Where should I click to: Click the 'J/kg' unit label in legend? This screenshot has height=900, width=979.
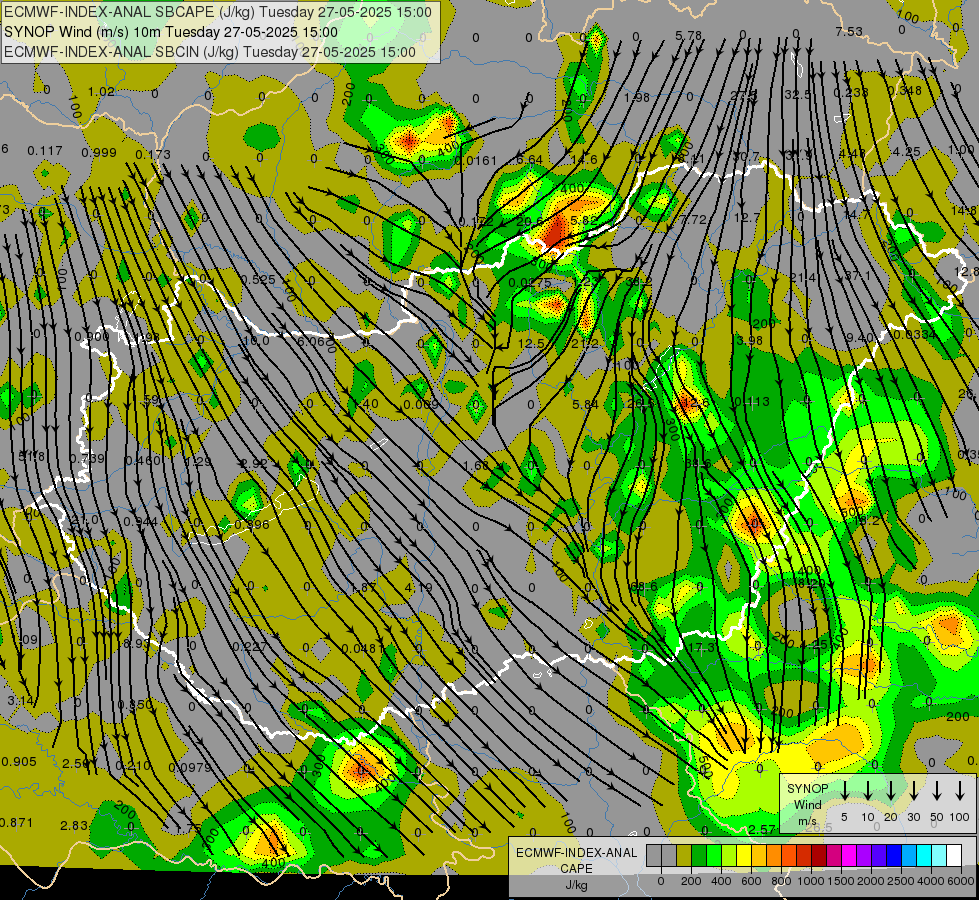576,885
